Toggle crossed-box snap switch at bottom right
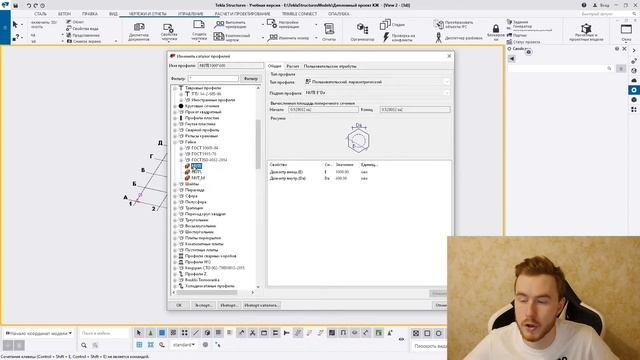The image size is (640, 360). (x=416, y=333)
